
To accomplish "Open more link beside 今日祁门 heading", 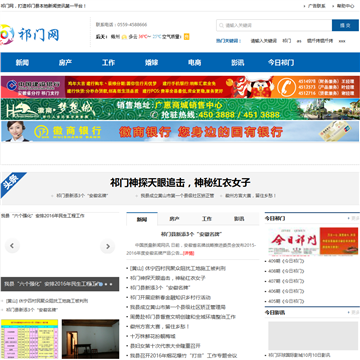I will click(354, 218).
